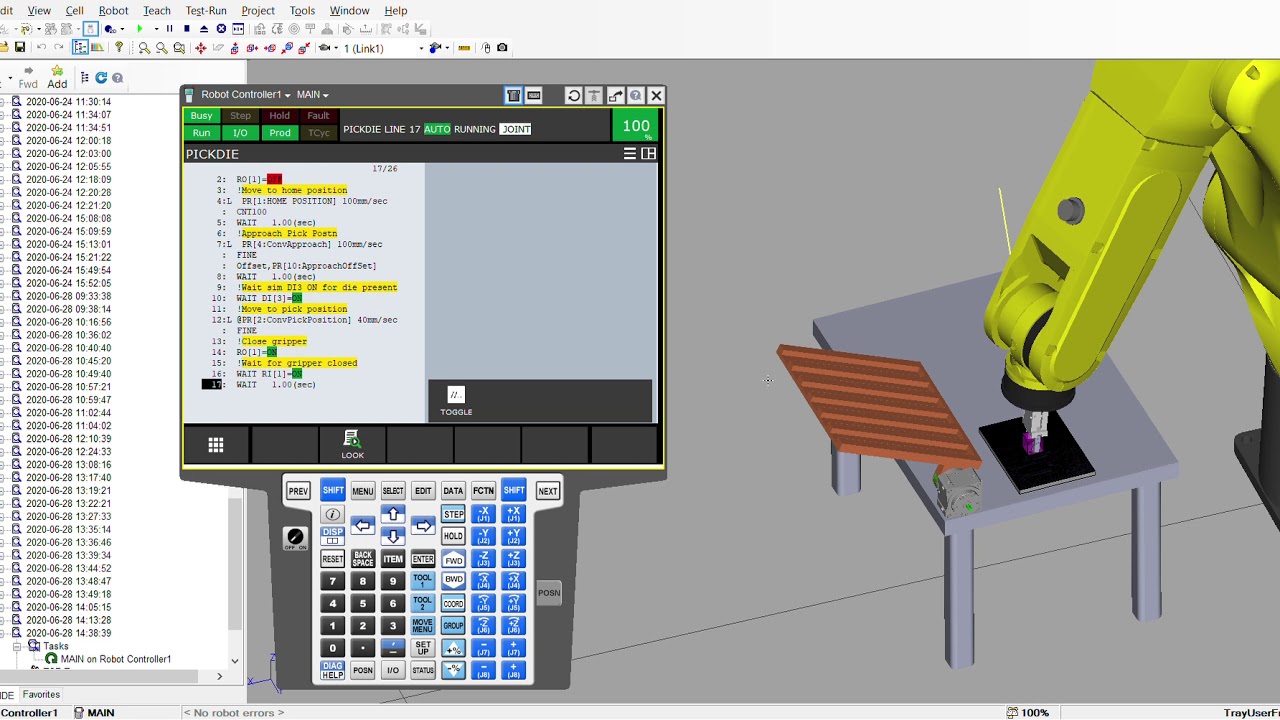The width and height of the screenshot is (1280, 720).
Task: Expand the 2020-06-28 14:38:39 history entry
Action: 4,633
